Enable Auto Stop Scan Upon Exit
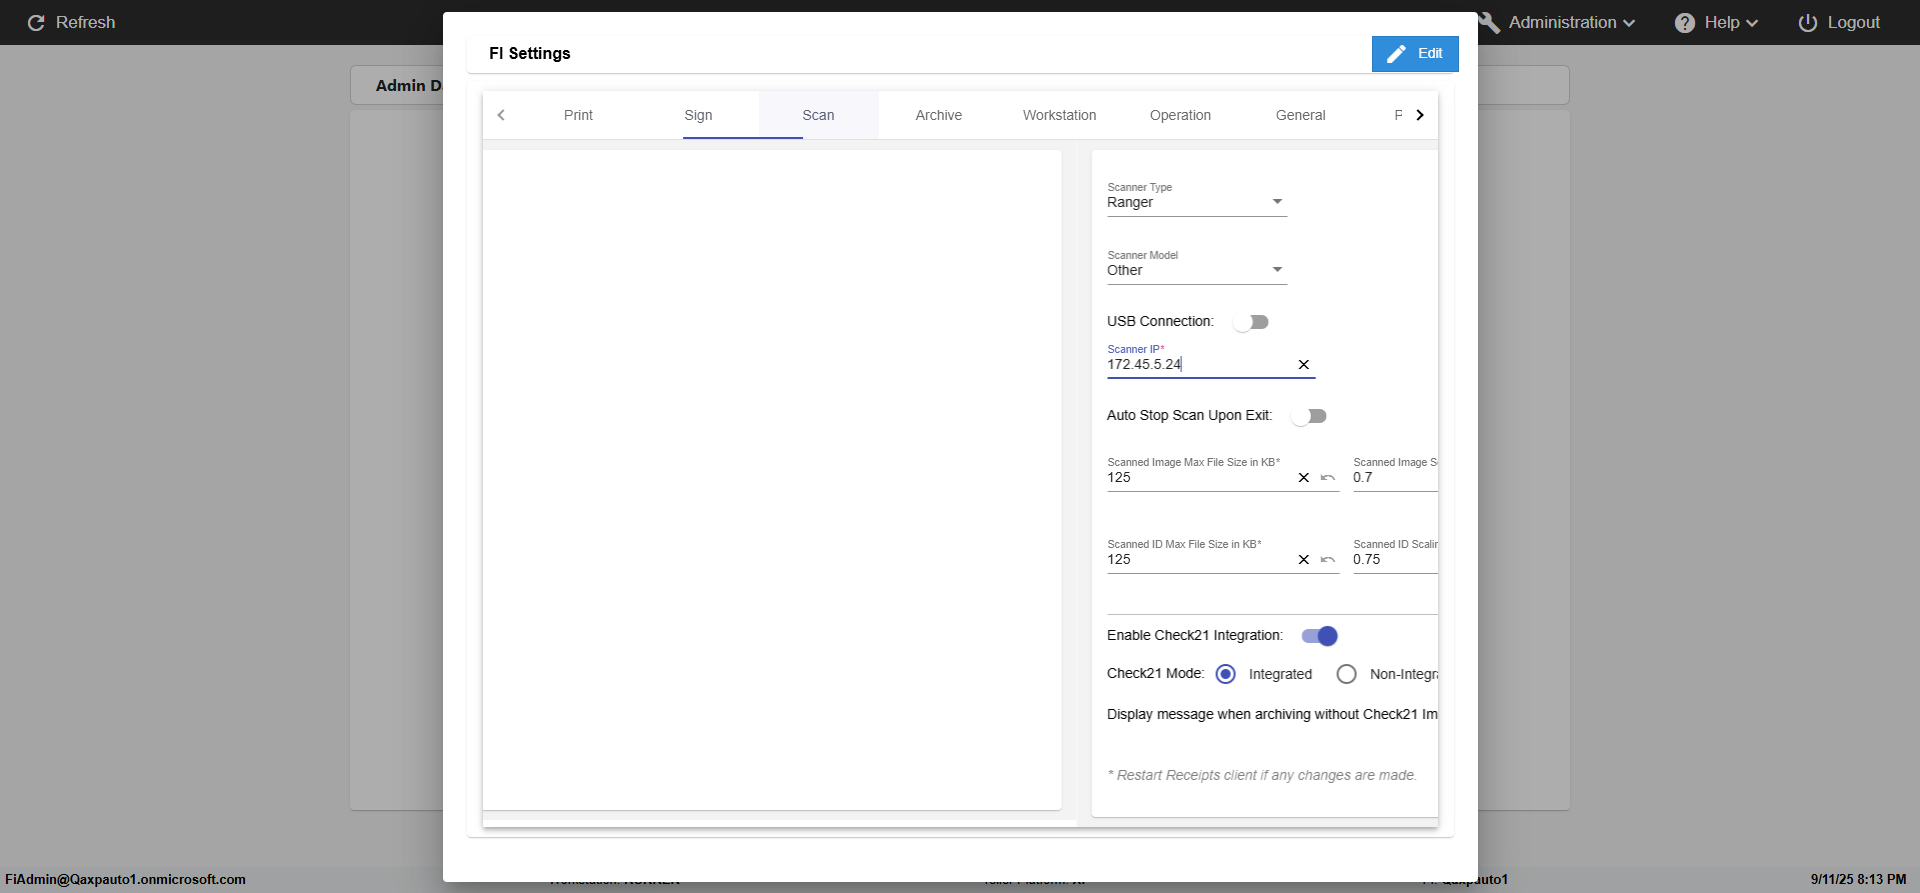 tap(1309, 416)
